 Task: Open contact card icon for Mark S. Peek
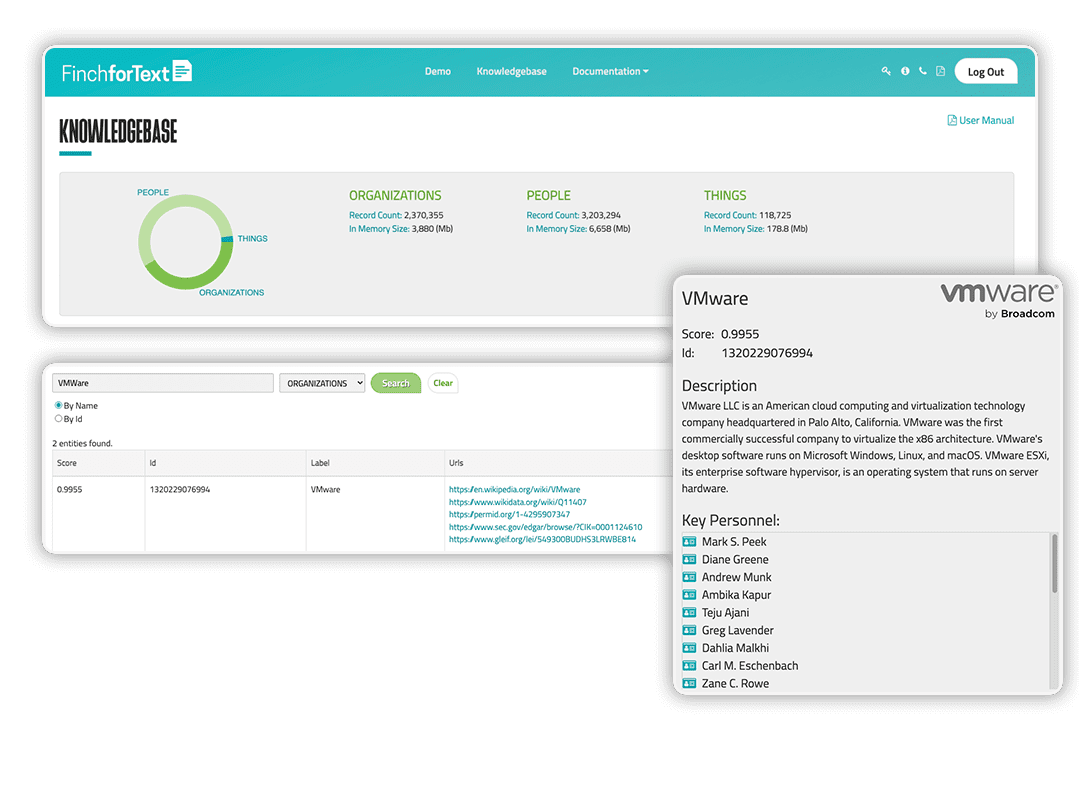(x=689, y=542)
